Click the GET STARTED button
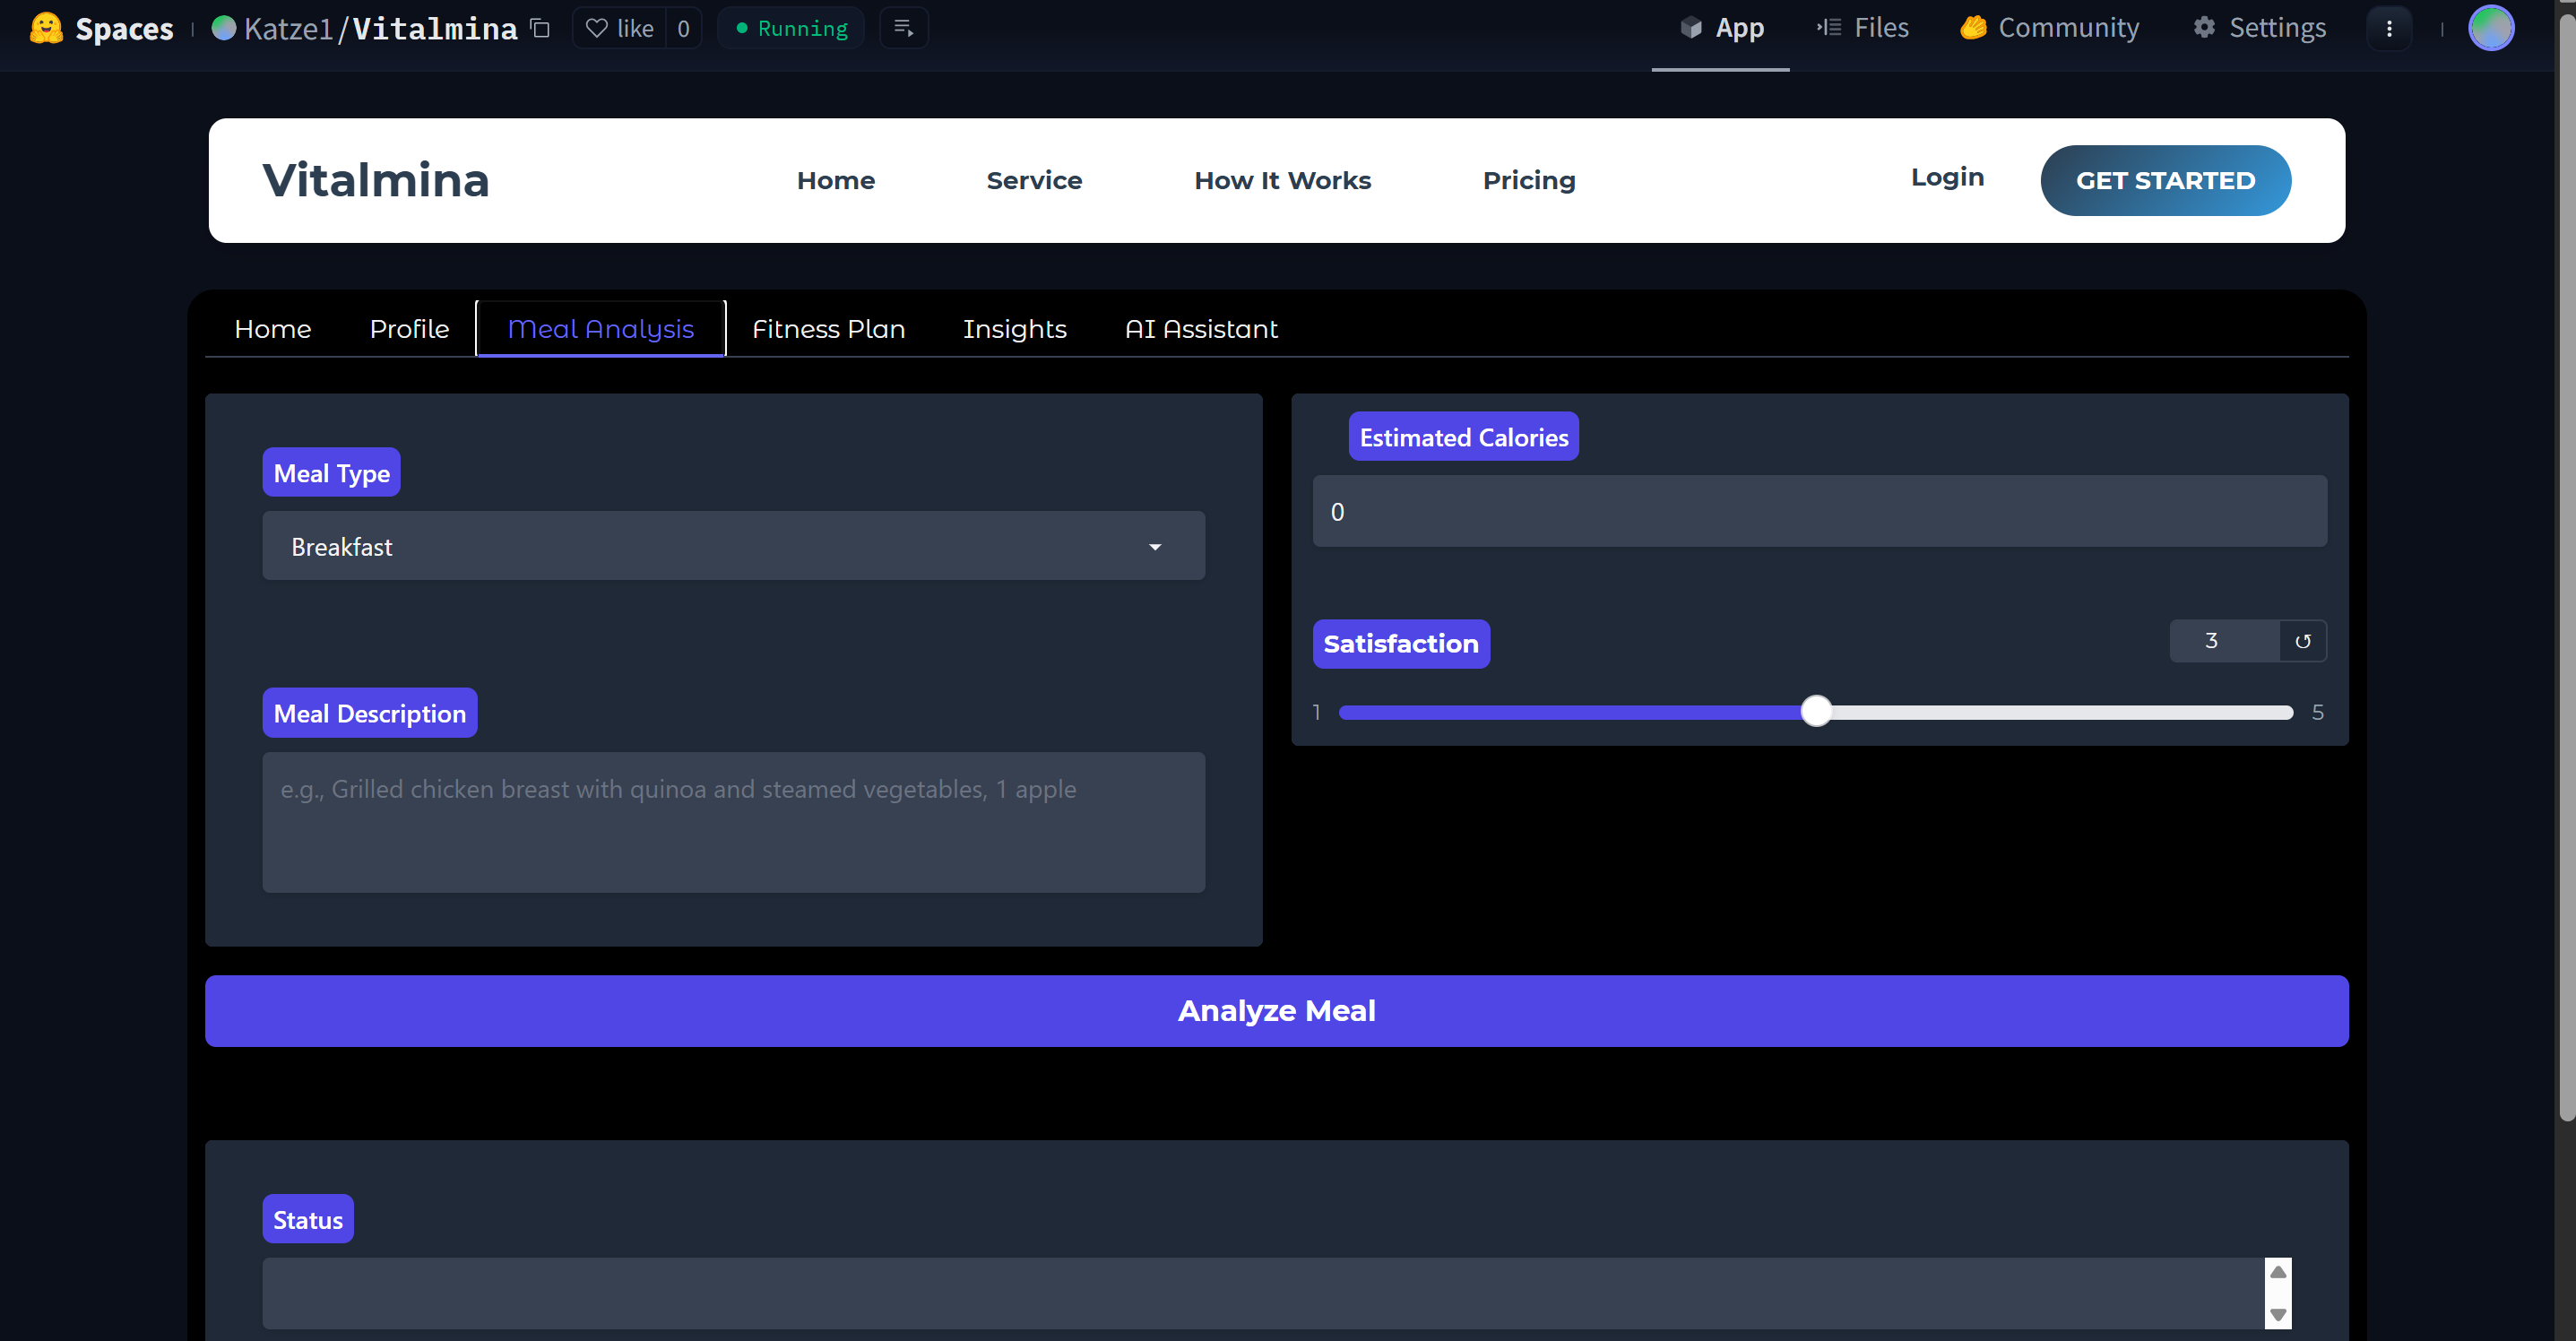Image resolution: width=2576 pixels, height=1341 pixels. [x=2165, y=181]
